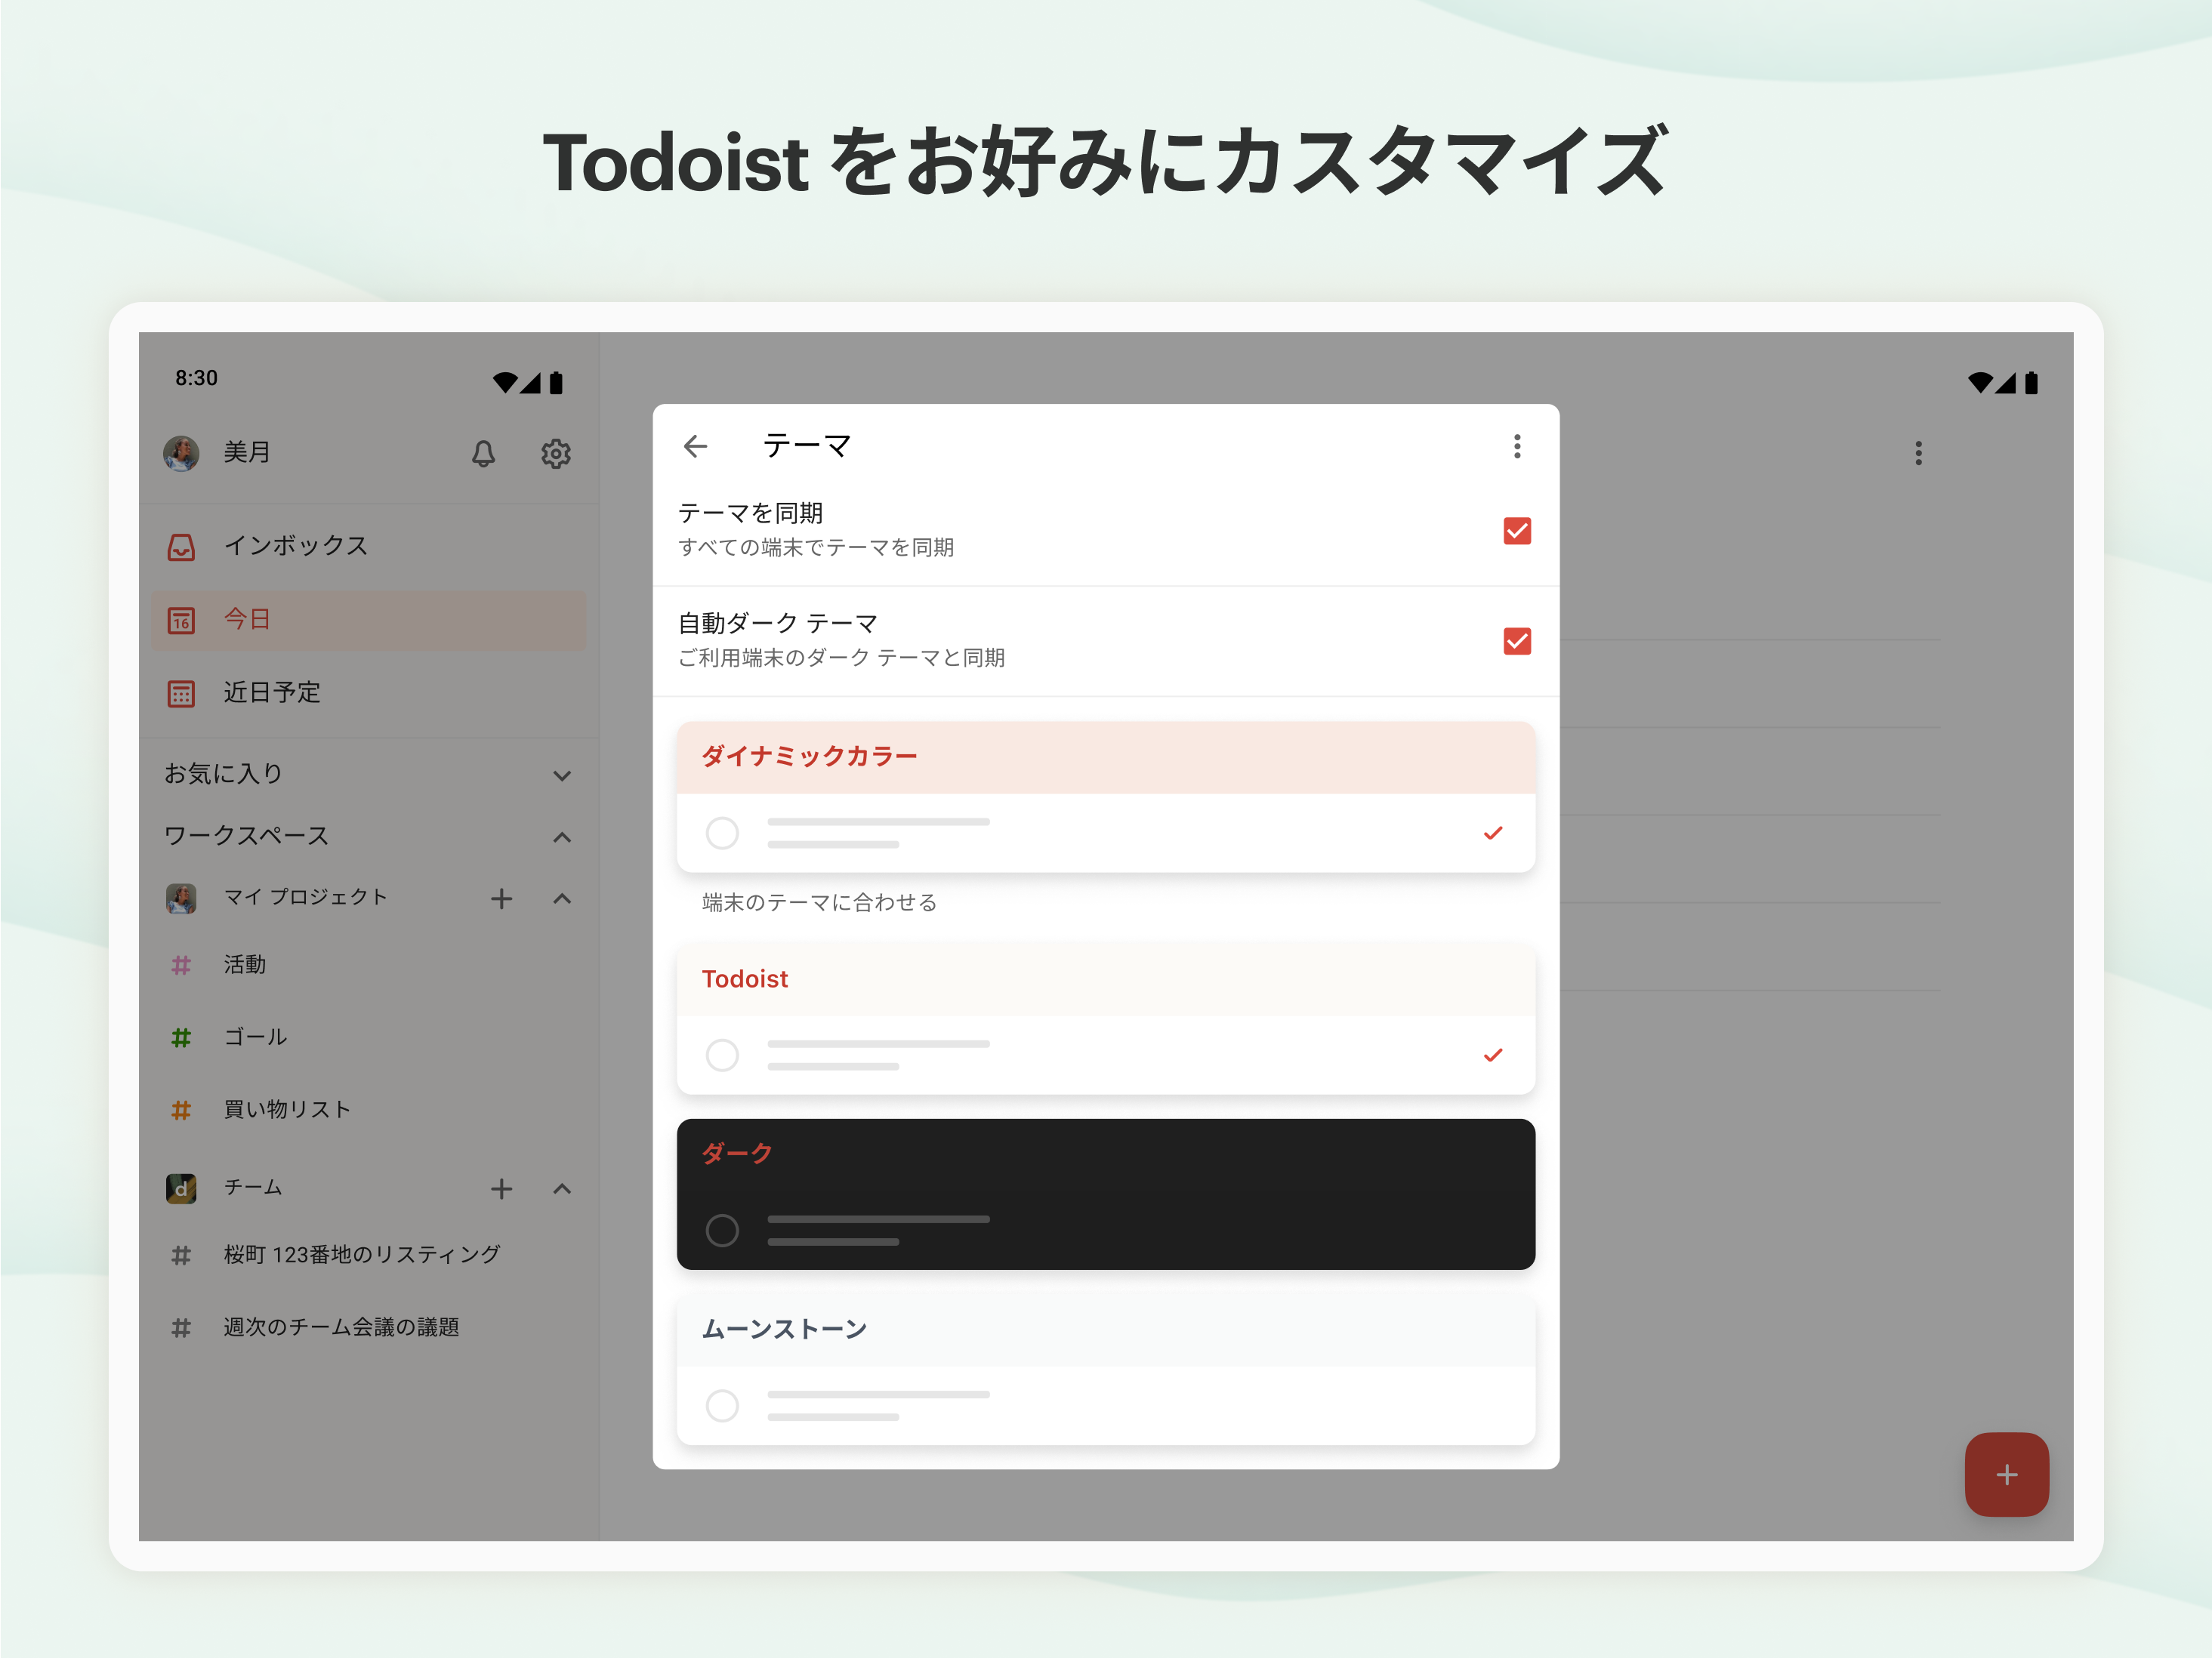The width and height of the screenshot is (2212, 1658).
Task: Click the チーム workspace label
Action: coord(253,1187)
